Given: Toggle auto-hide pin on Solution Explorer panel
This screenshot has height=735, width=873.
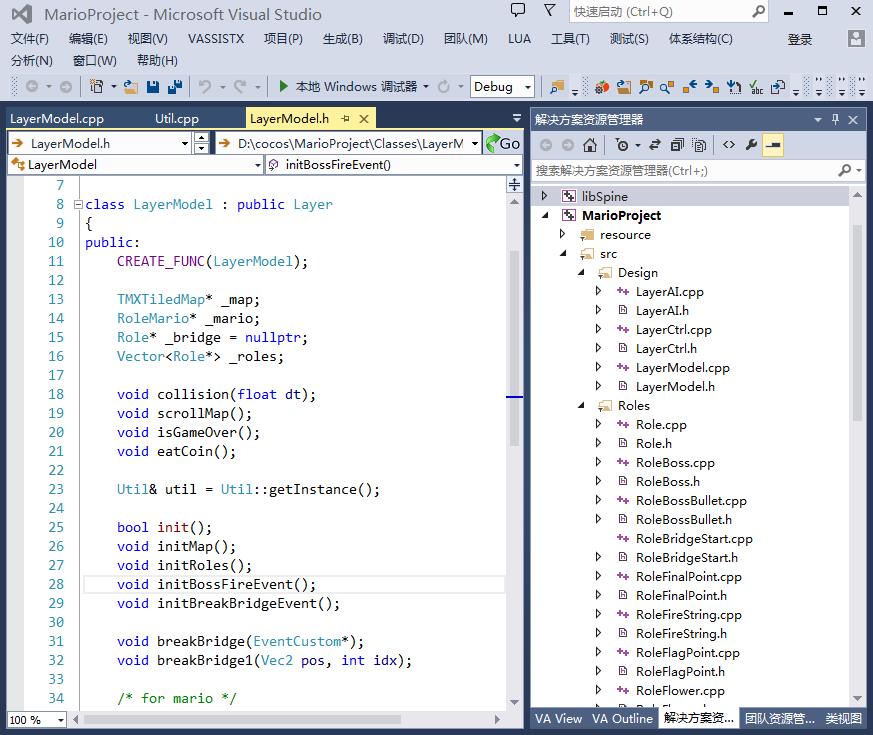Looking at the screenshot, I should [835, 119].
